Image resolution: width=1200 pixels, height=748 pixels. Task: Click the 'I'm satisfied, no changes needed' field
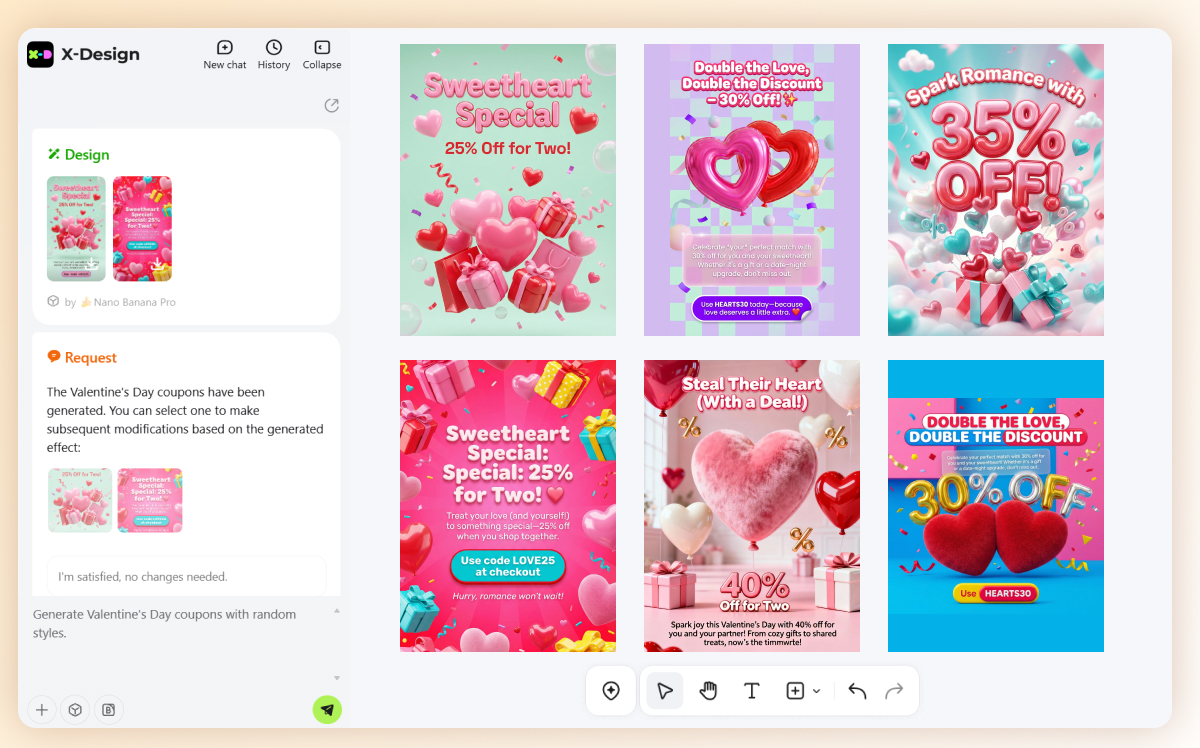tap(186, 575)
